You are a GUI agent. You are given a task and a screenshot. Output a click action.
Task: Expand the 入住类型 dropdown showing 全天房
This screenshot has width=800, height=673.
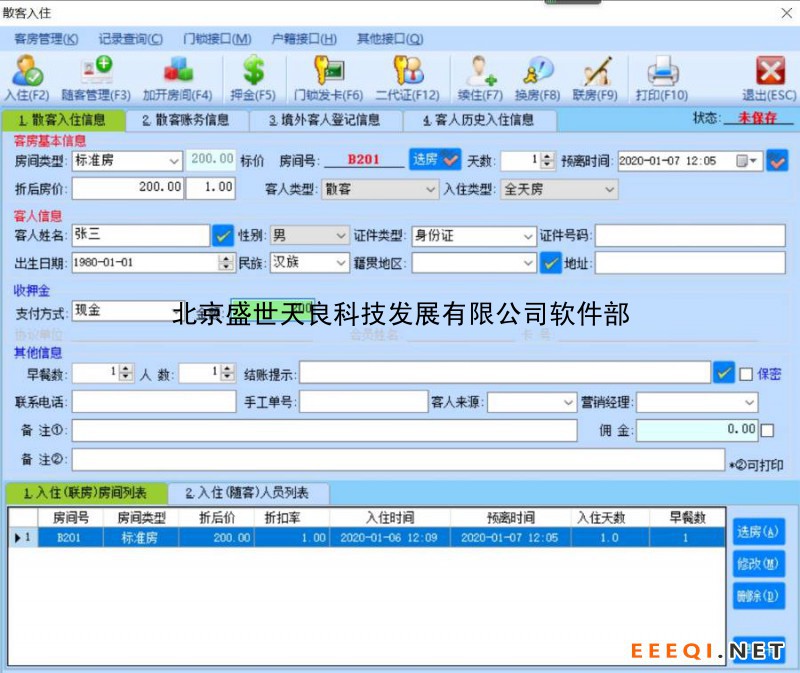coord(608,188)
